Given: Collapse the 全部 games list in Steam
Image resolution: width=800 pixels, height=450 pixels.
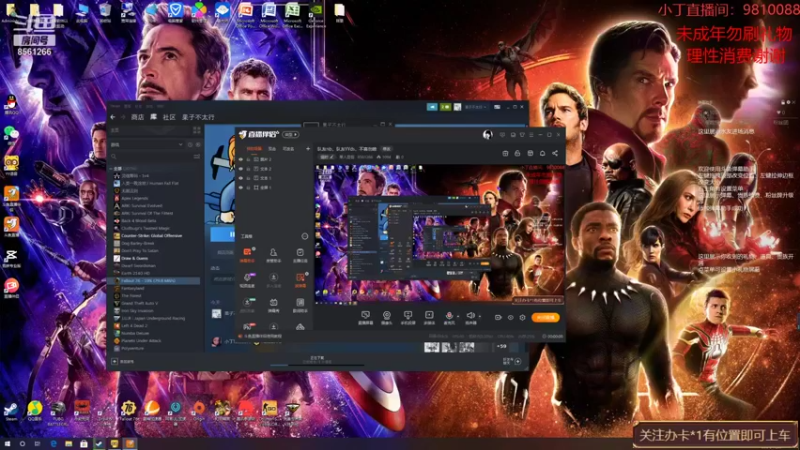Looking at the screenshot, I should point(112,168).
